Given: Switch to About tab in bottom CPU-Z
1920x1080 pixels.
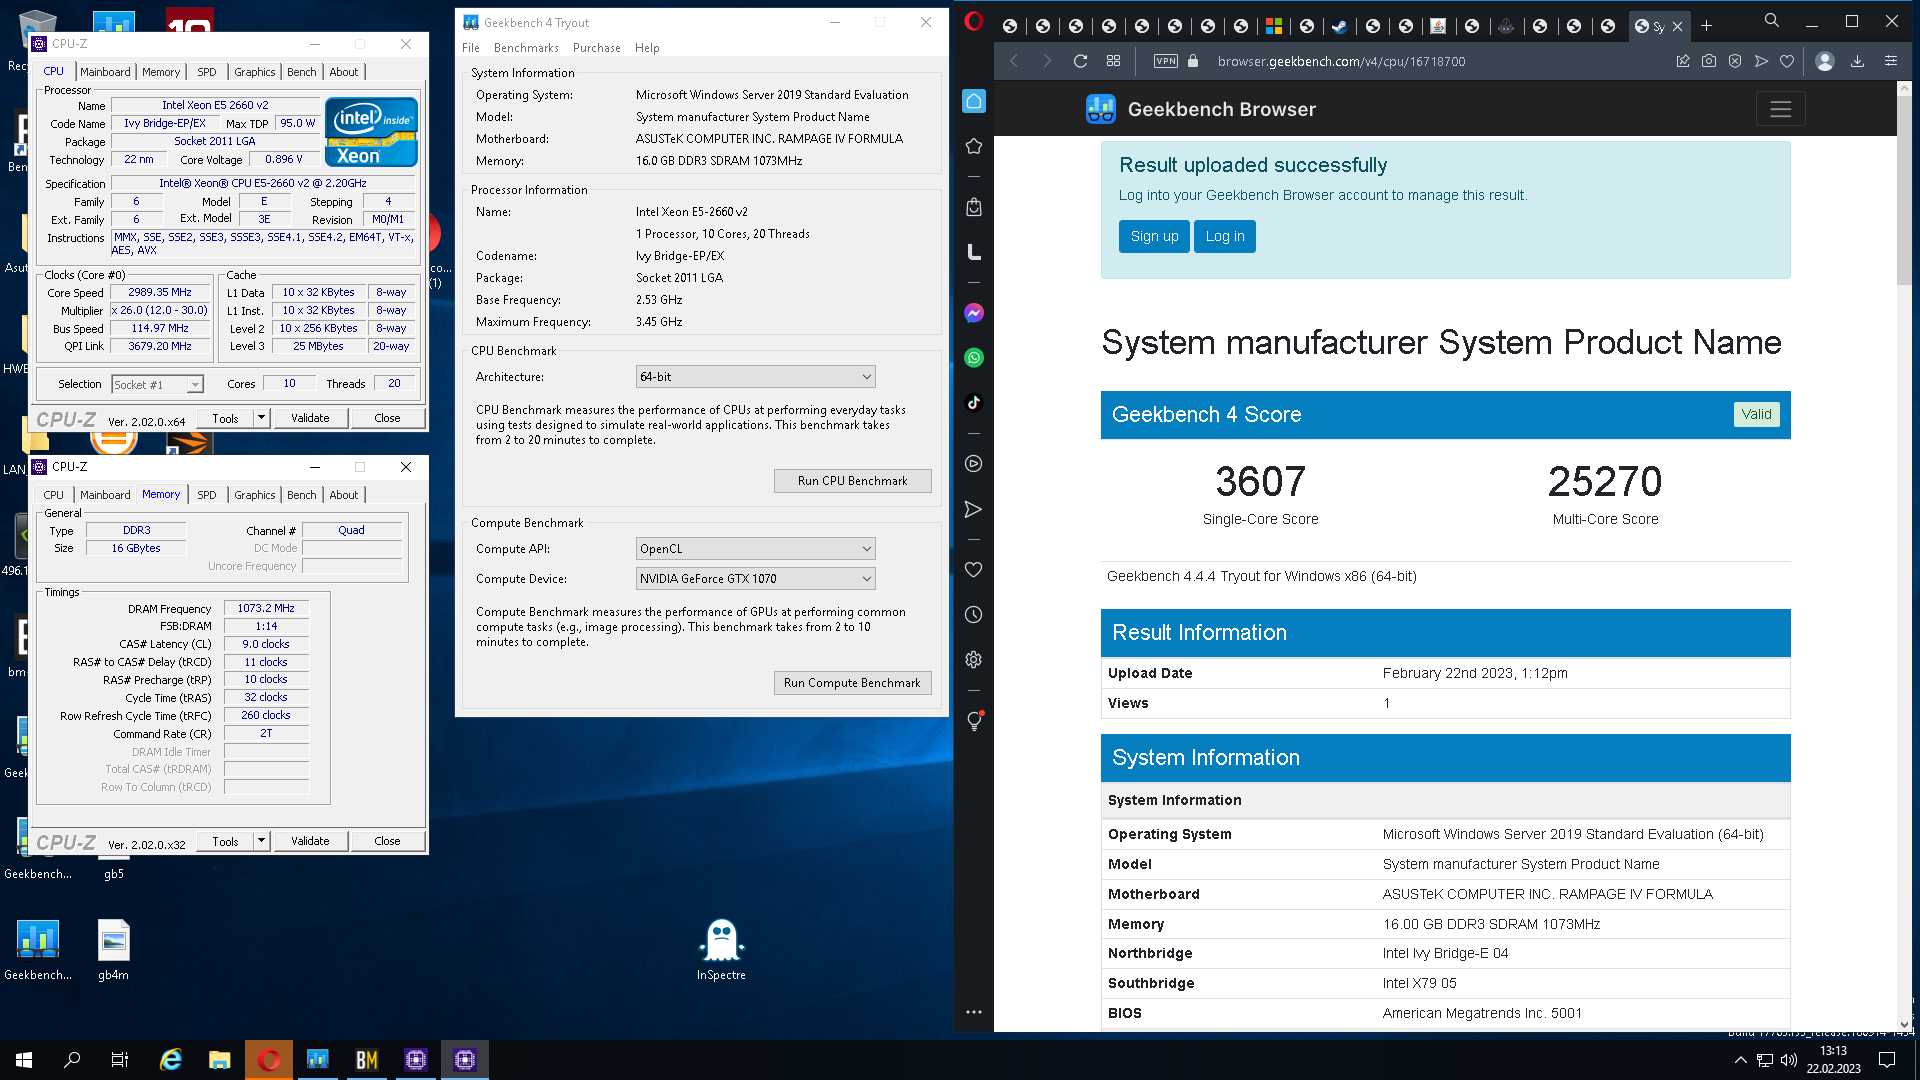Looking at the screenshot, I should [343, 495].
